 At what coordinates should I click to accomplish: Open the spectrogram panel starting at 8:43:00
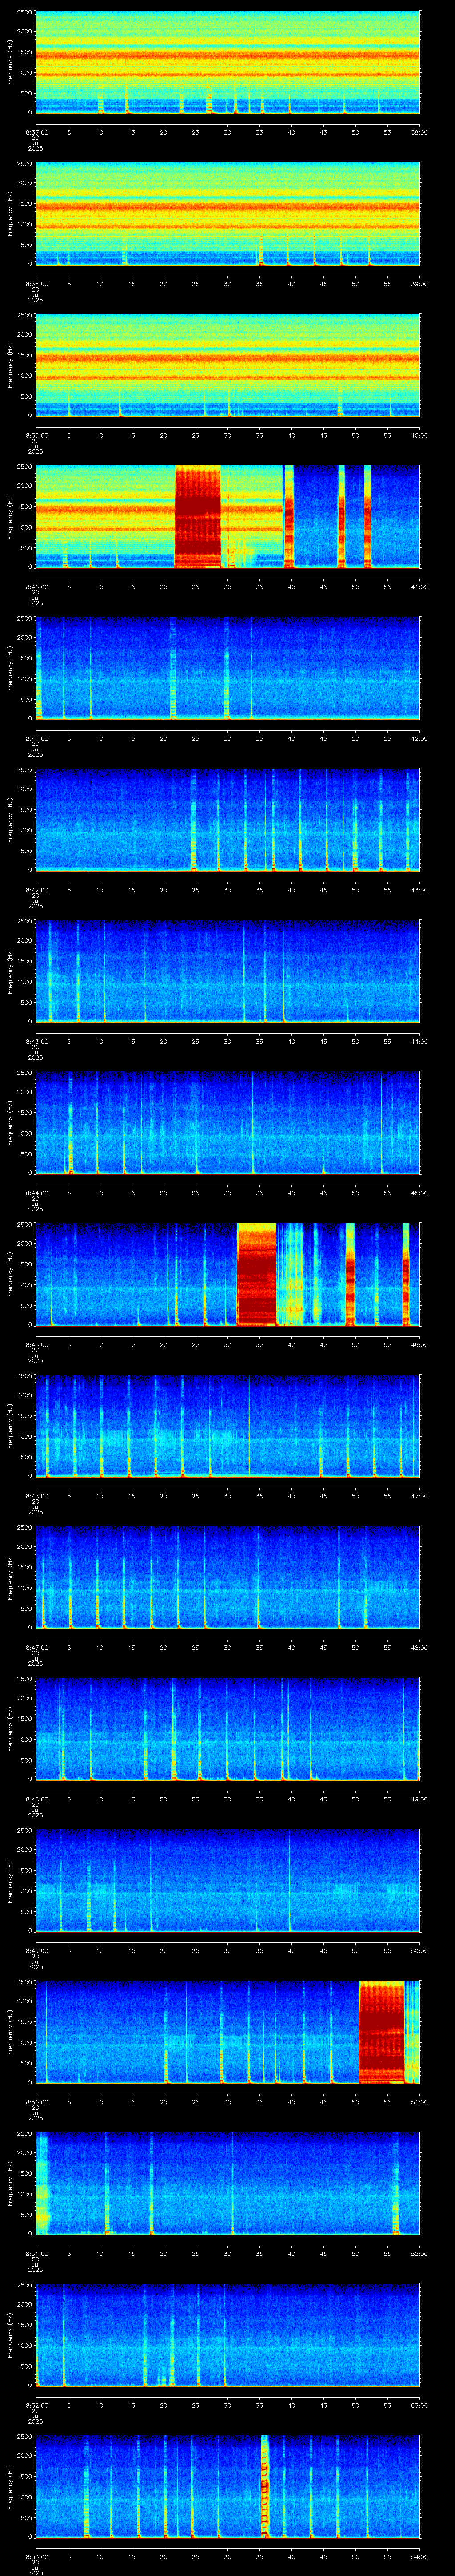(x=228, y=971)
